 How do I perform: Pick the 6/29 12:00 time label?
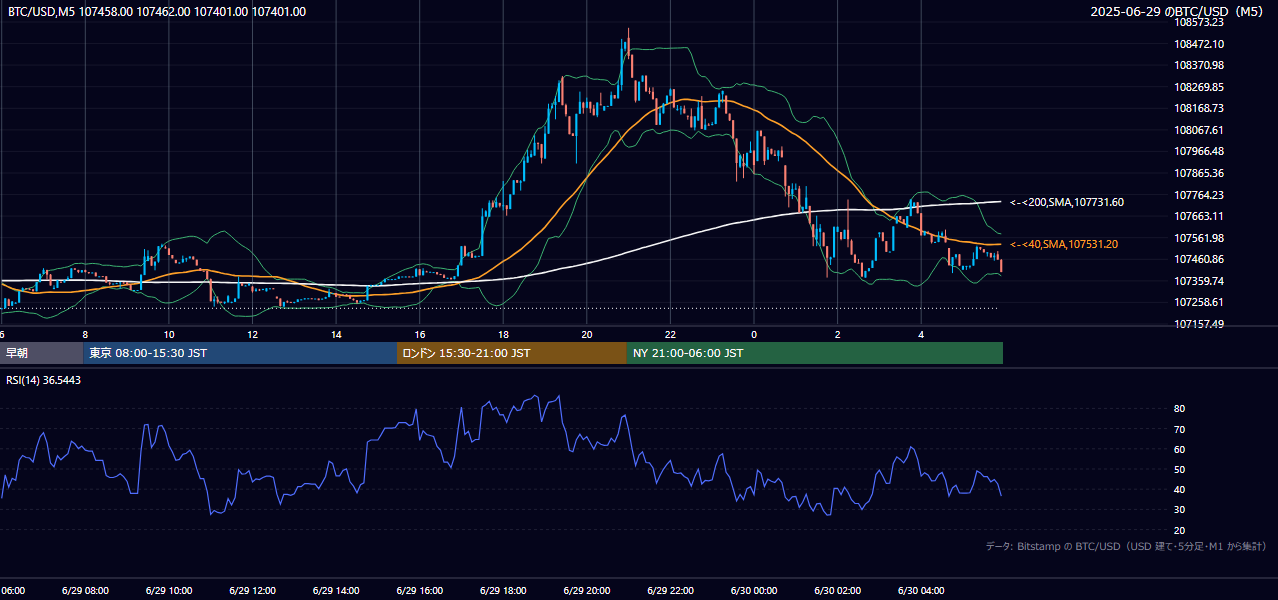(x=252, y=590)
